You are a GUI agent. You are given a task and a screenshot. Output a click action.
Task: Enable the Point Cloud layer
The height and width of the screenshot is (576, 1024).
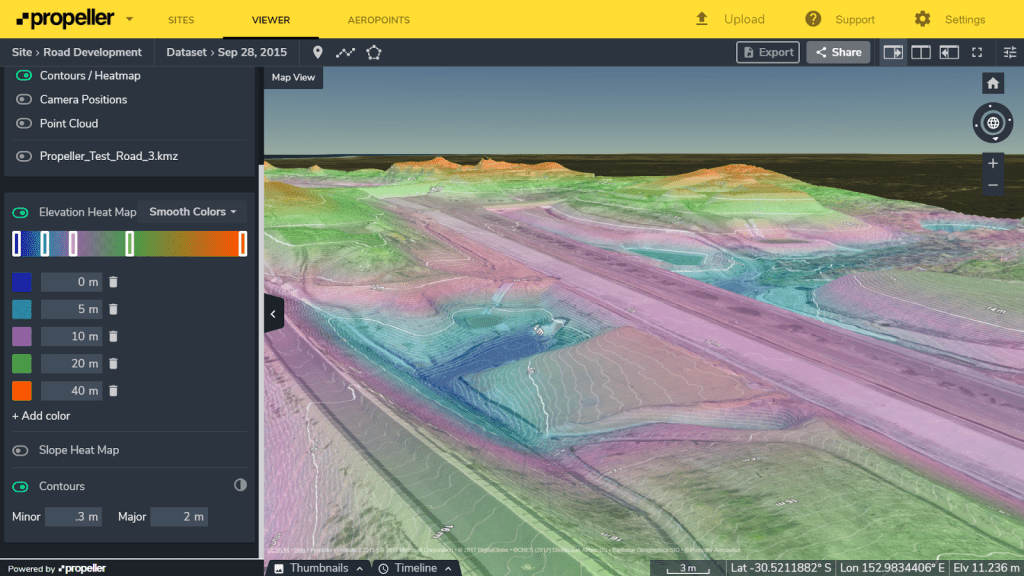click(x=22, y=123)
